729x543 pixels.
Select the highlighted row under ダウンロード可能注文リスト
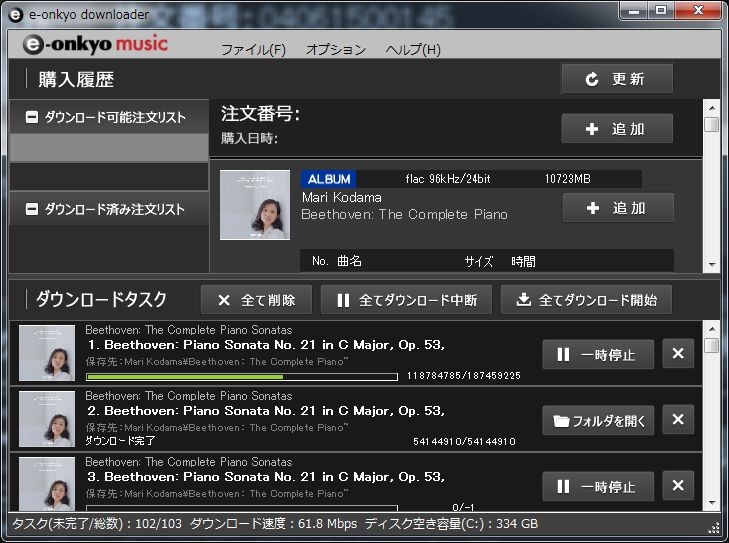[x=109, y=148]
